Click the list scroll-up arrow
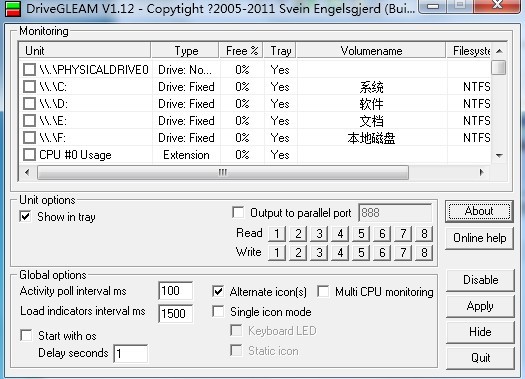 coord(499,51)
